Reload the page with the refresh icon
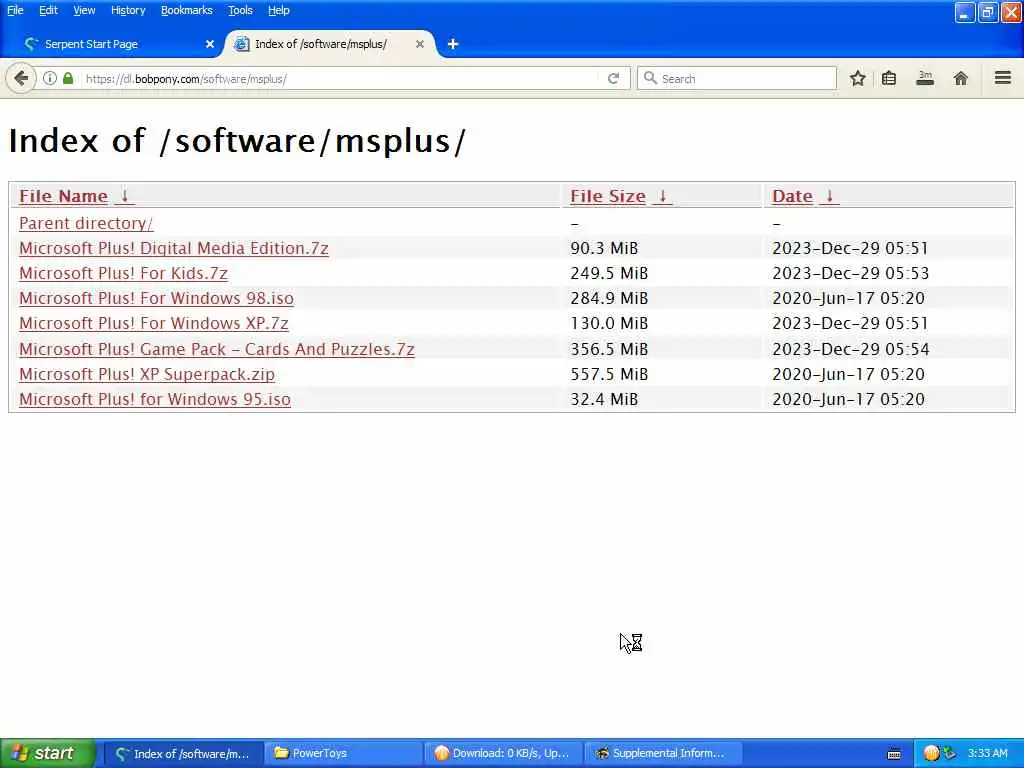Image resolution: width=1024 pixels, height=768 pixels. [x=613, y=78]
